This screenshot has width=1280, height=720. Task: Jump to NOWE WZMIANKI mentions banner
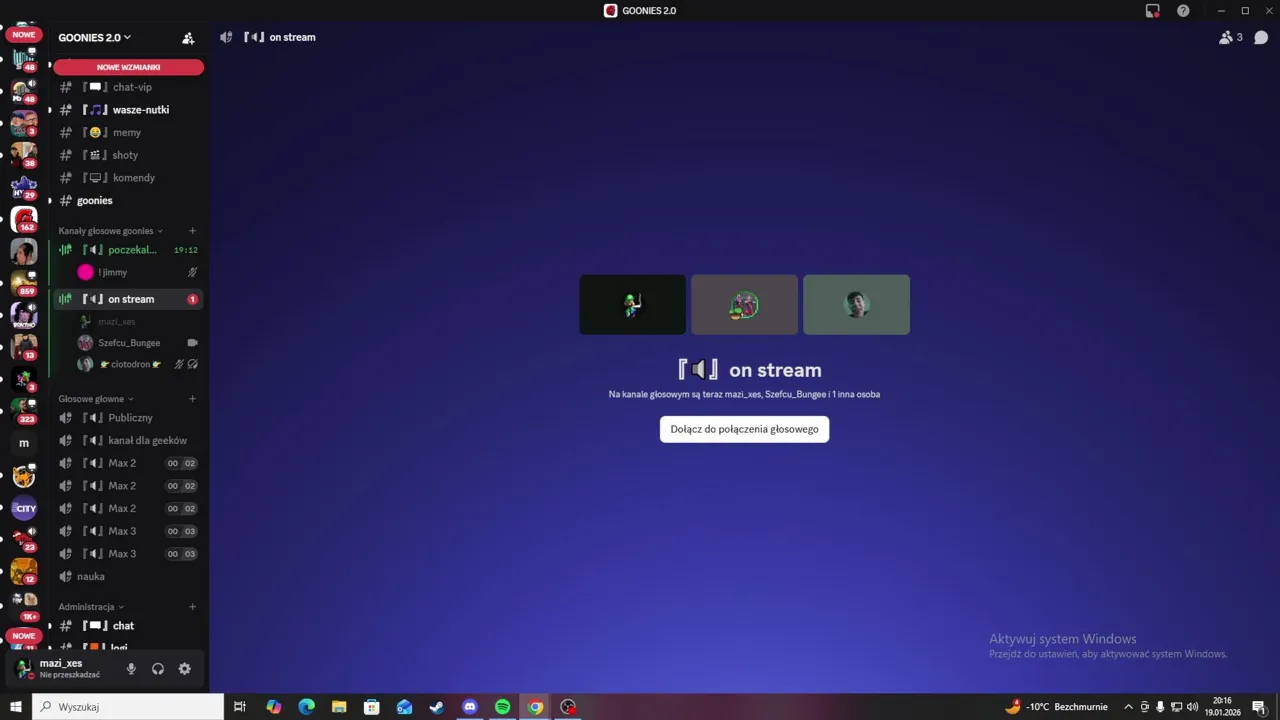(128, 67)
